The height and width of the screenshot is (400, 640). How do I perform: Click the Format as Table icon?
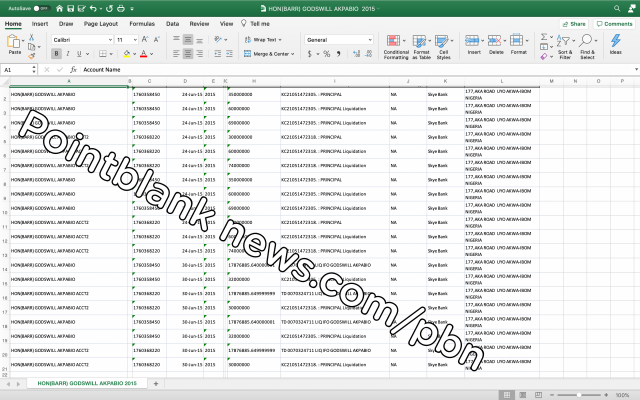(x=421, y=46)
